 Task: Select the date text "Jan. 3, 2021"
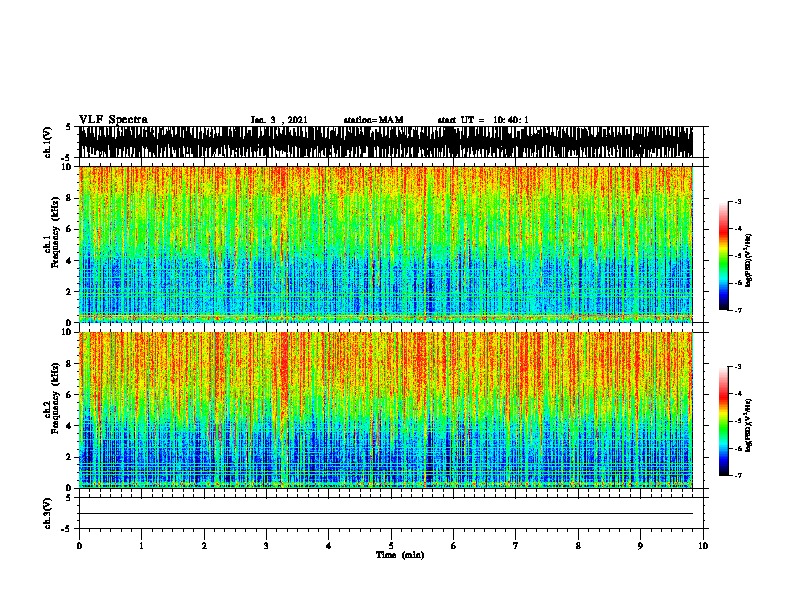pyautogui.click(x=279, y=120)
